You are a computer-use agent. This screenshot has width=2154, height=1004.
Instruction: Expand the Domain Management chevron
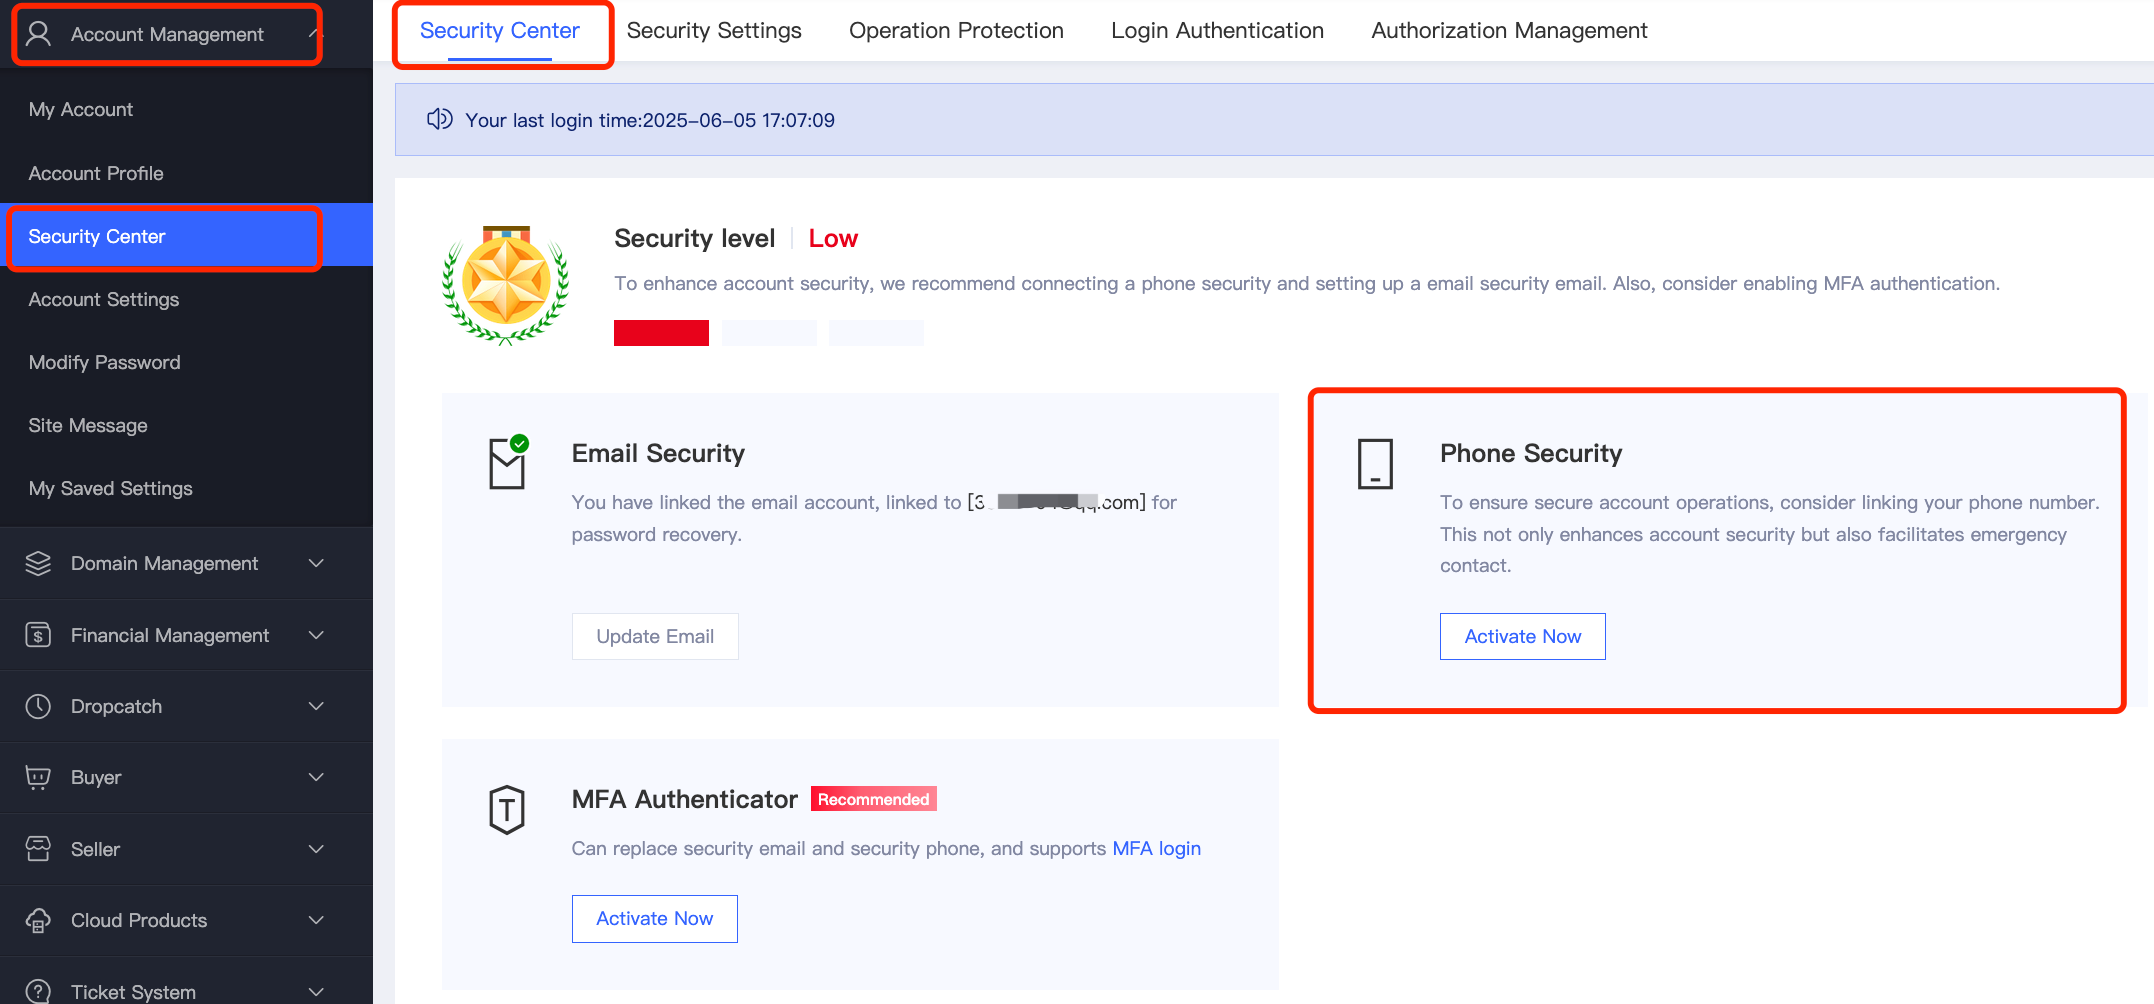(x=316, y=563)
